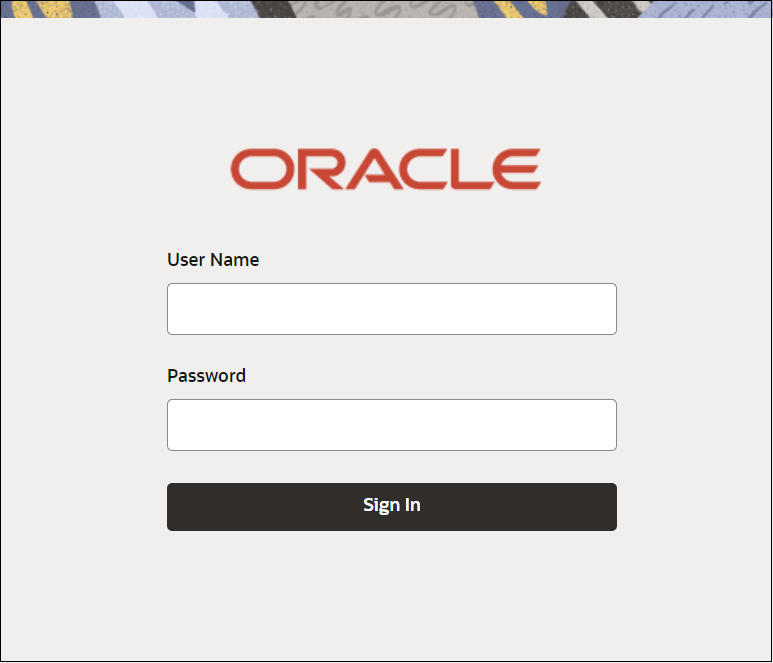Click the empty white User Name input
Image resolution: width=773 pixels, height=663 pixels.
391,309
